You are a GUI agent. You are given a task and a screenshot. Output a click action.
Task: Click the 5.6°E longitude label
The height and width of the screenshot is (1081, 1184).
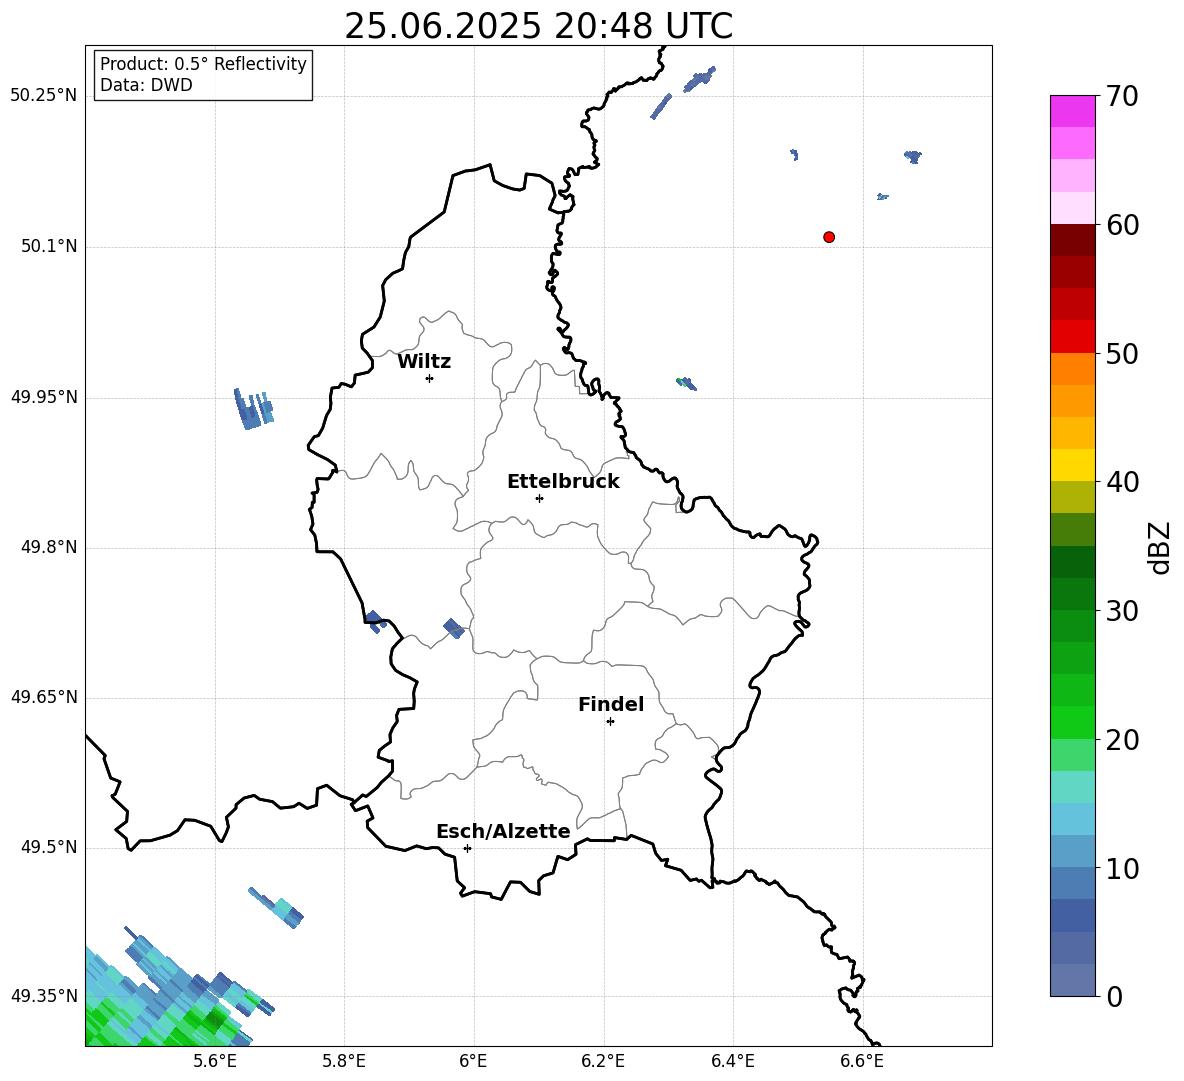pos(215,1061)
